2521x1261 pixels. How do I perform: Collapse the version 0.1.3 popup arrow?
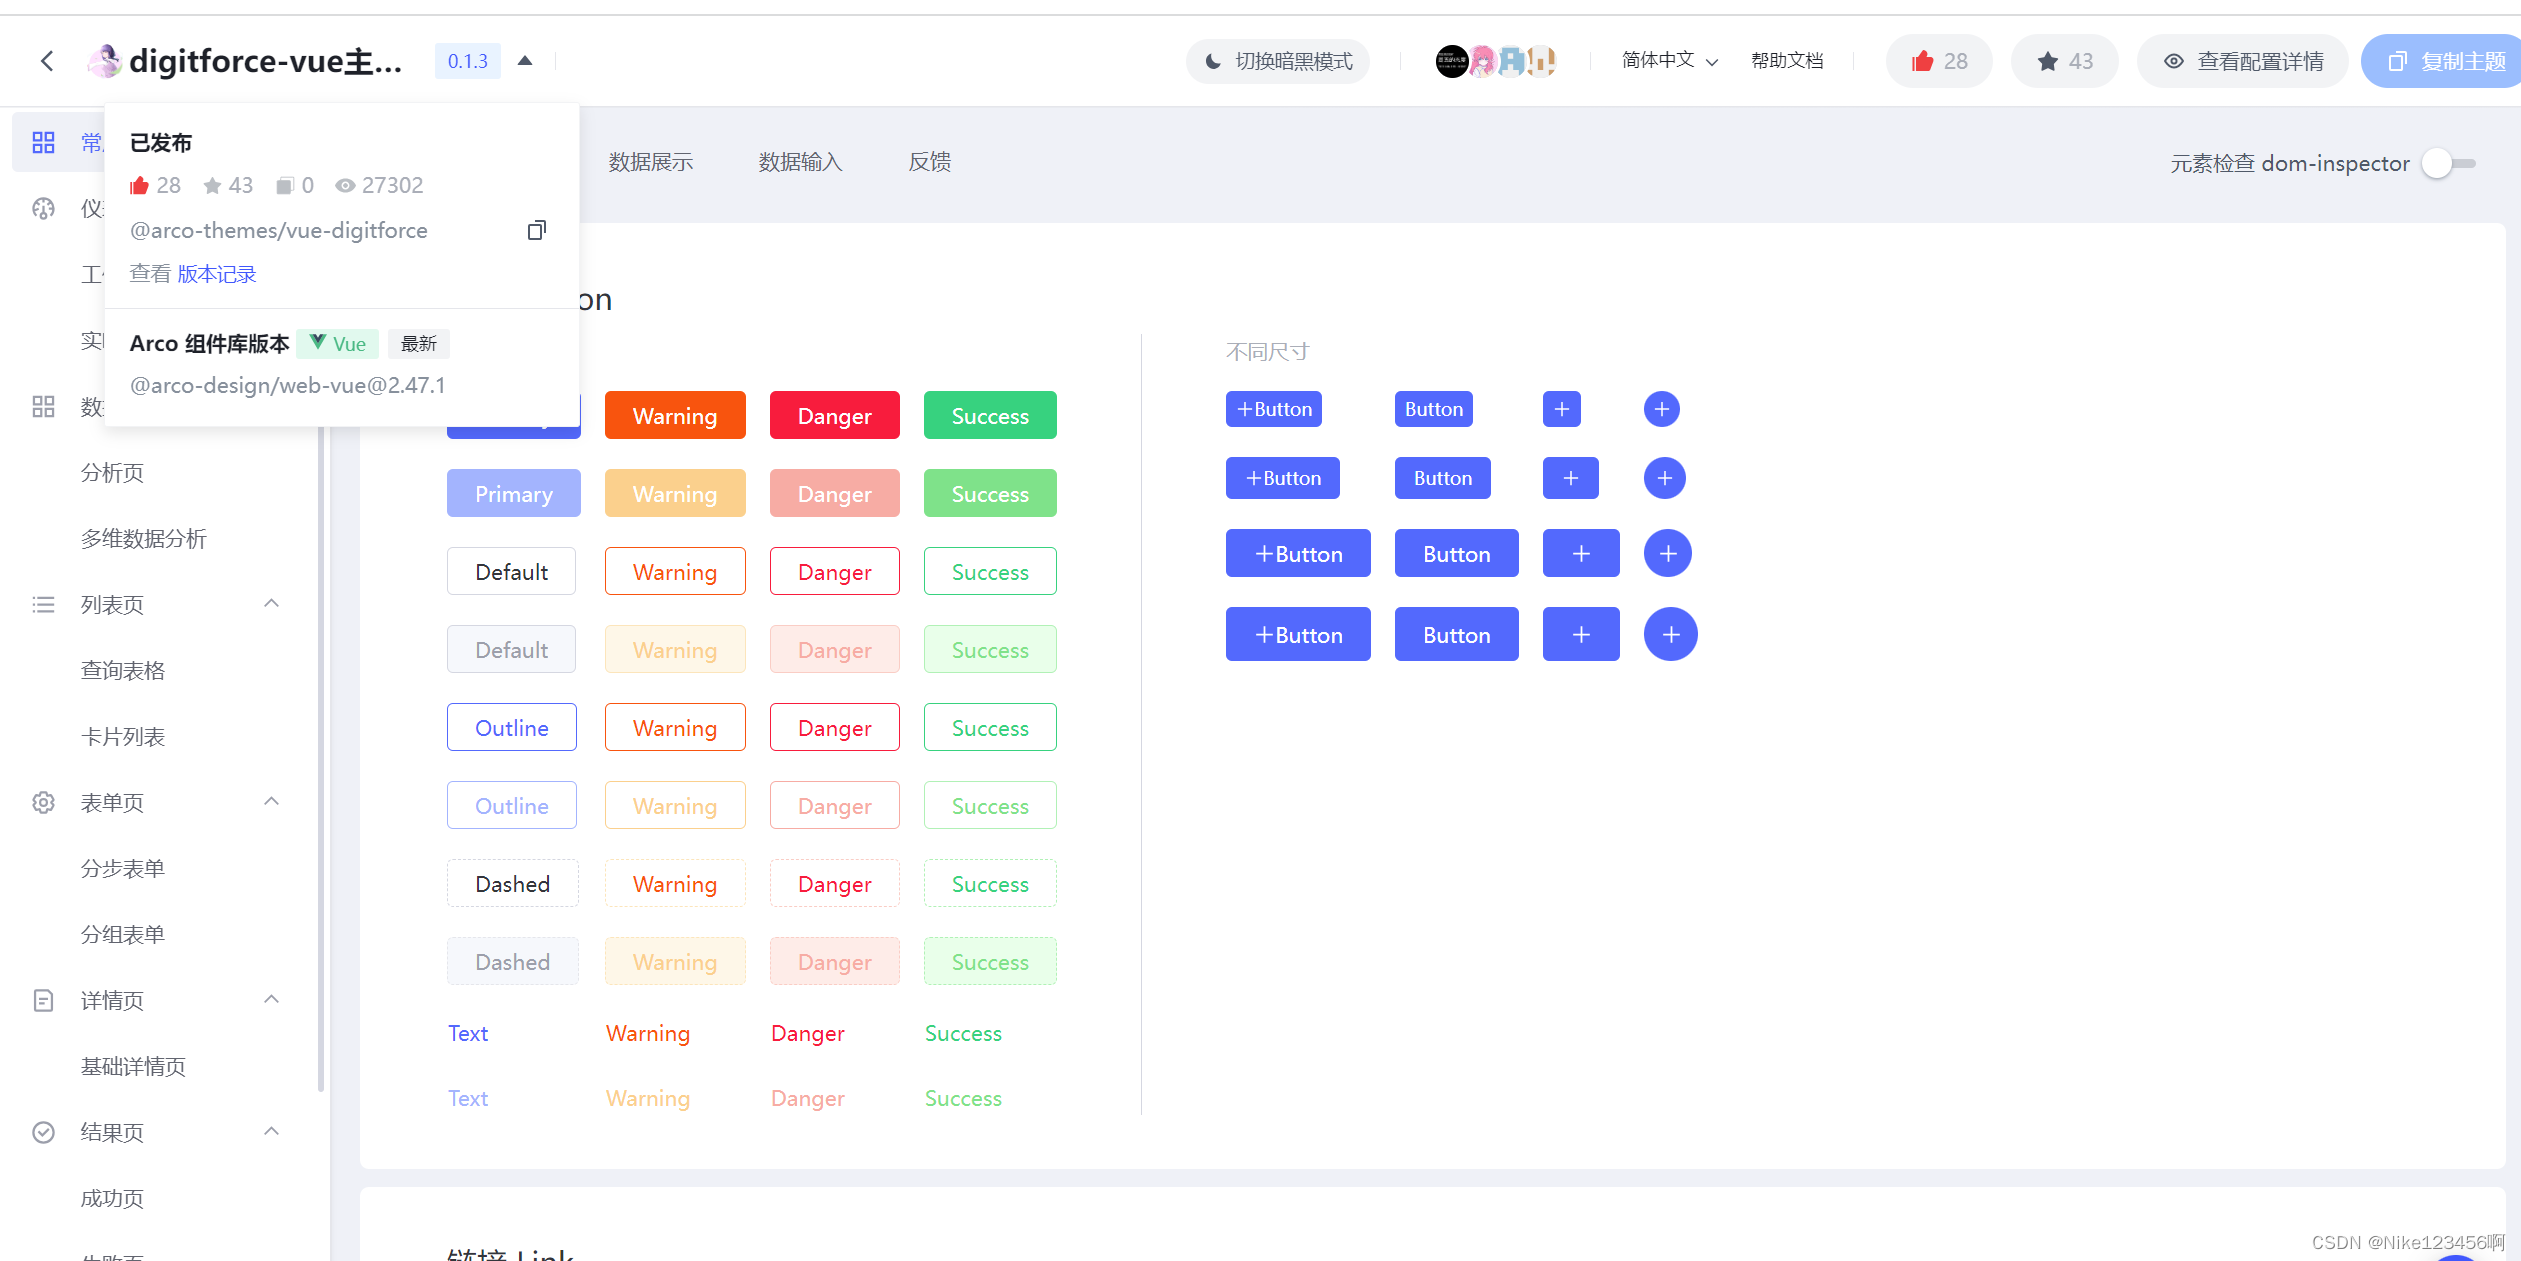(525, 61)
